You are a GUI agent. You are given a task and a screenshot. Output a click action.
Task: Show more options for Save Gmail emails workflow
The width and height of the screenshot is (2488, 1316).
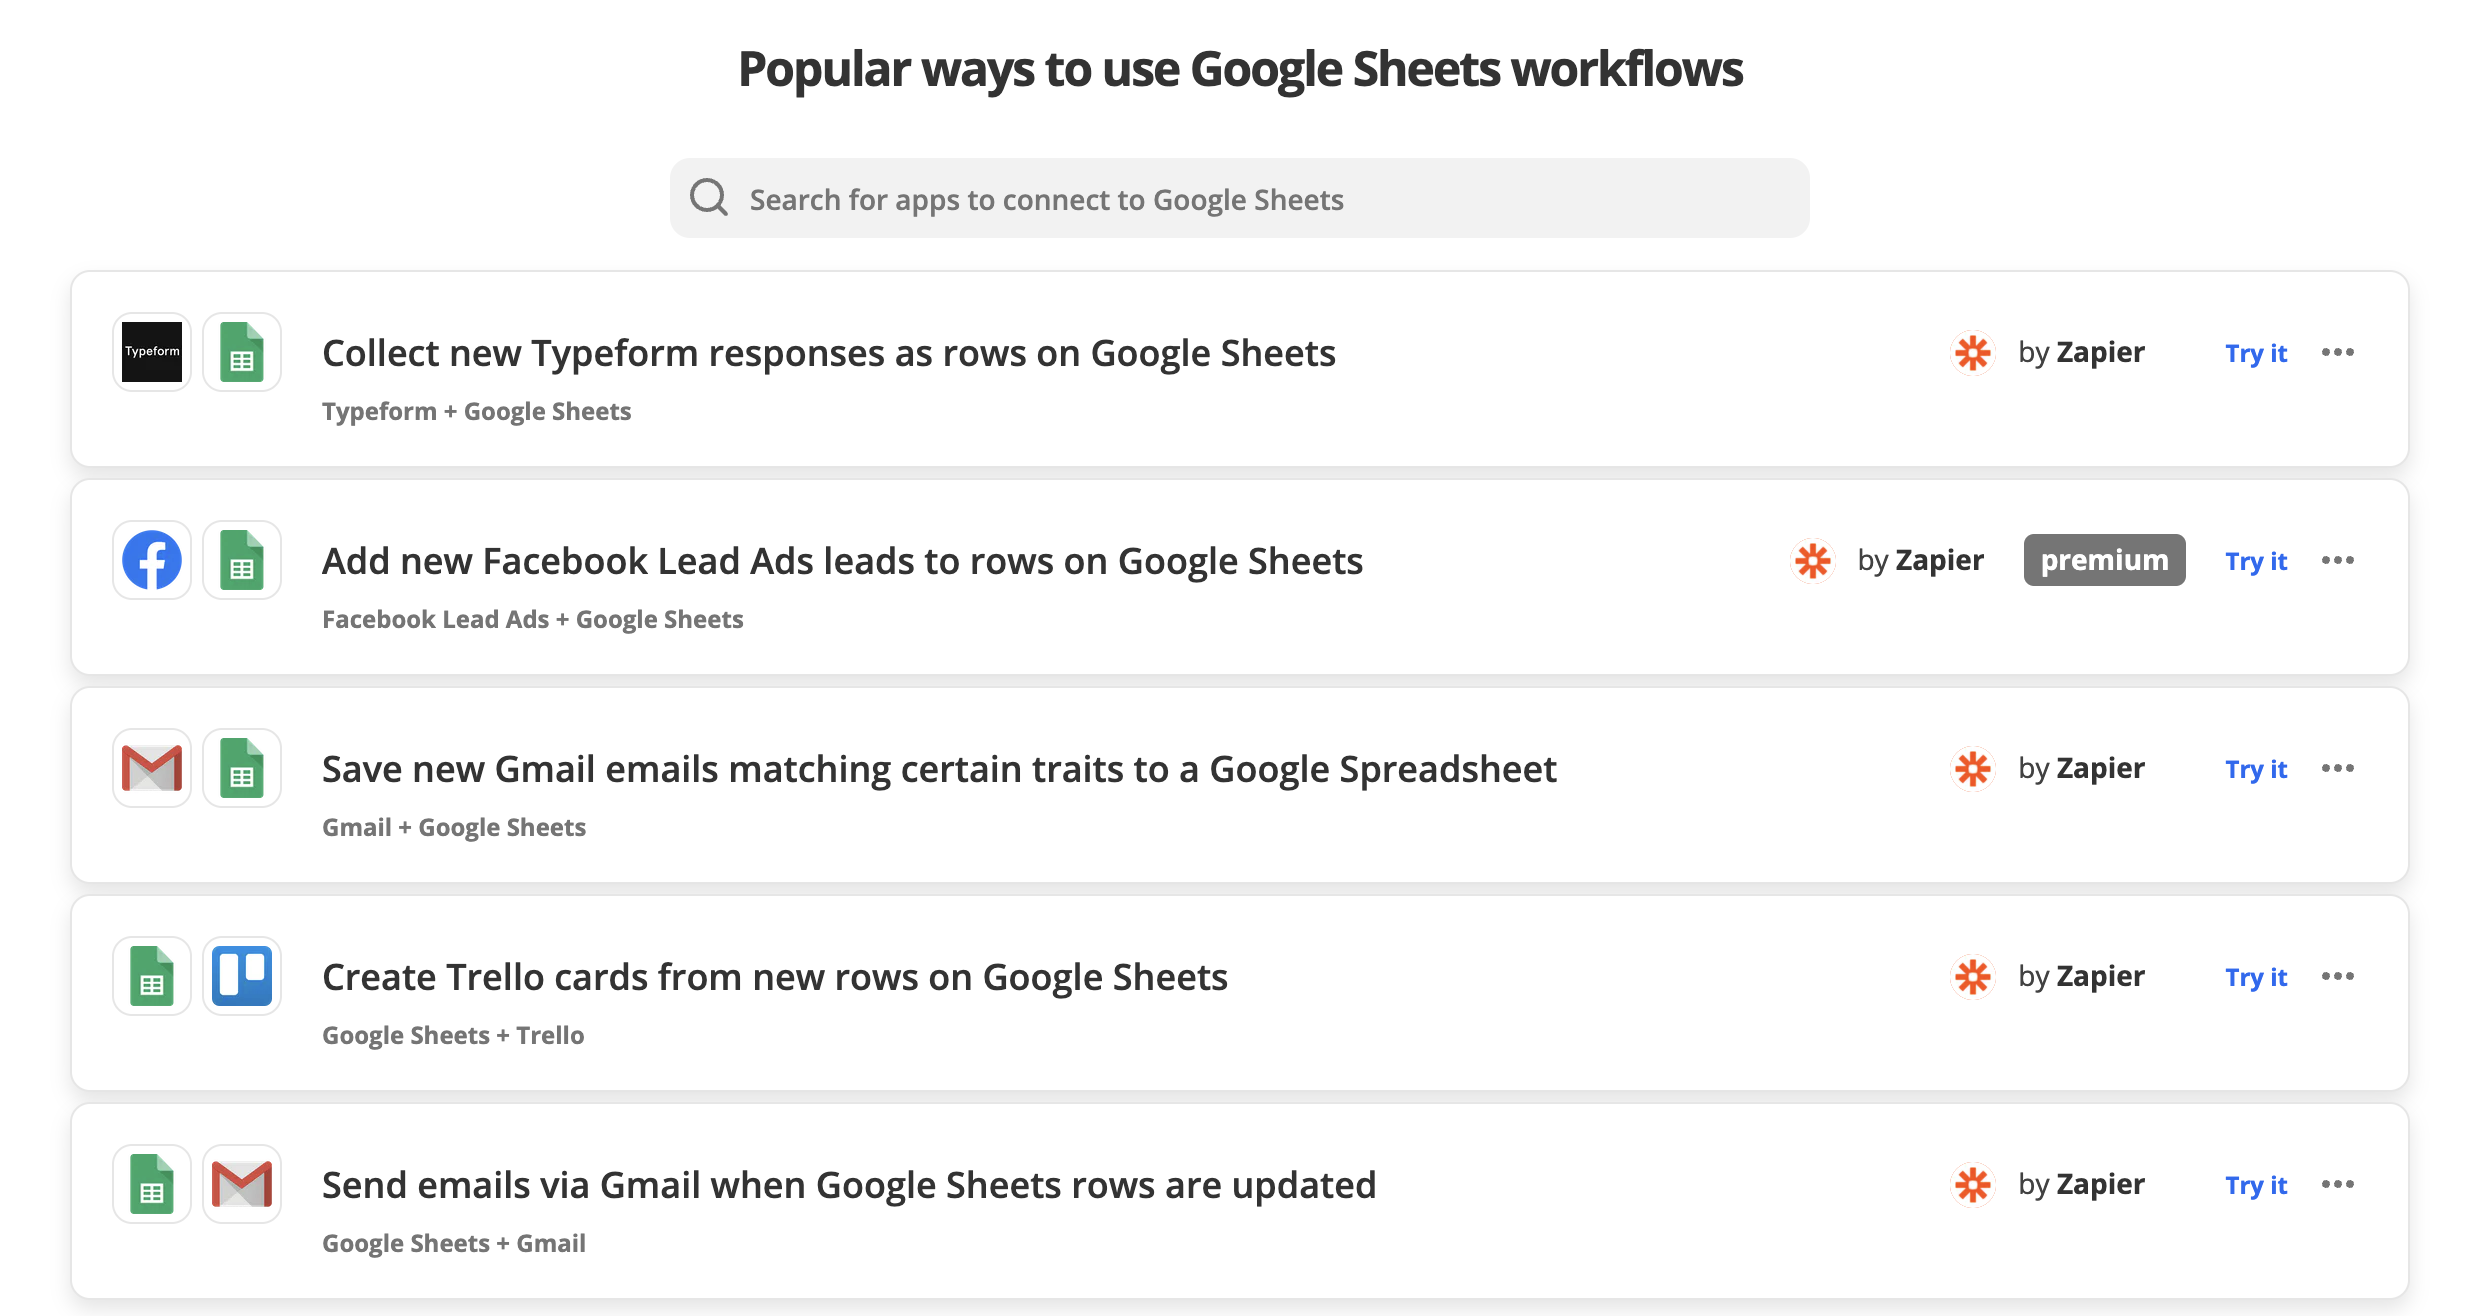coord(2337,768)
